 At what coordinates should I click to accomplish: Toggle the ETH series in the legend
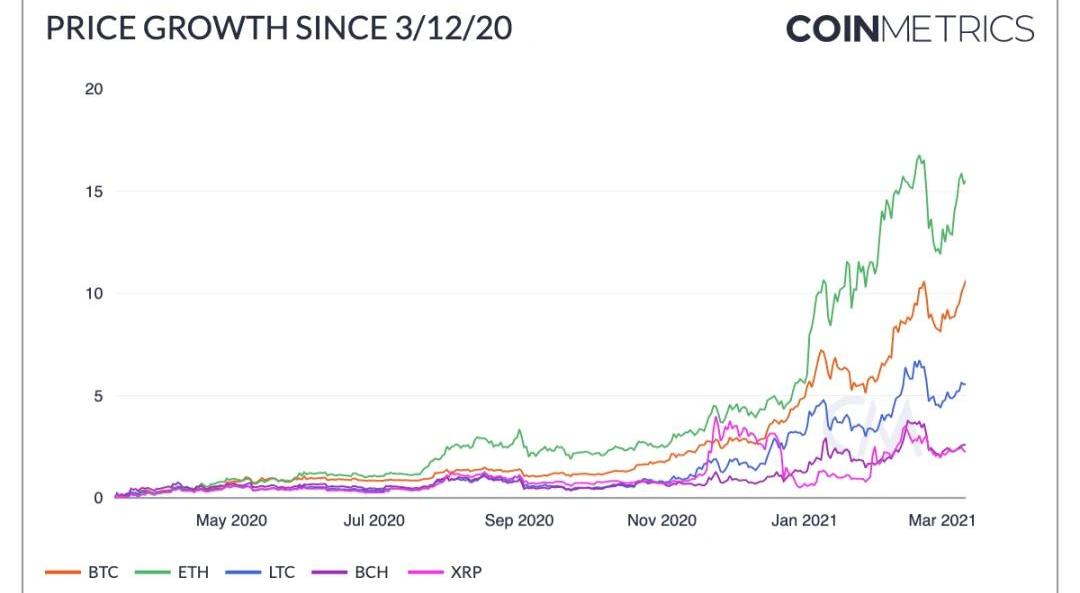179,573
